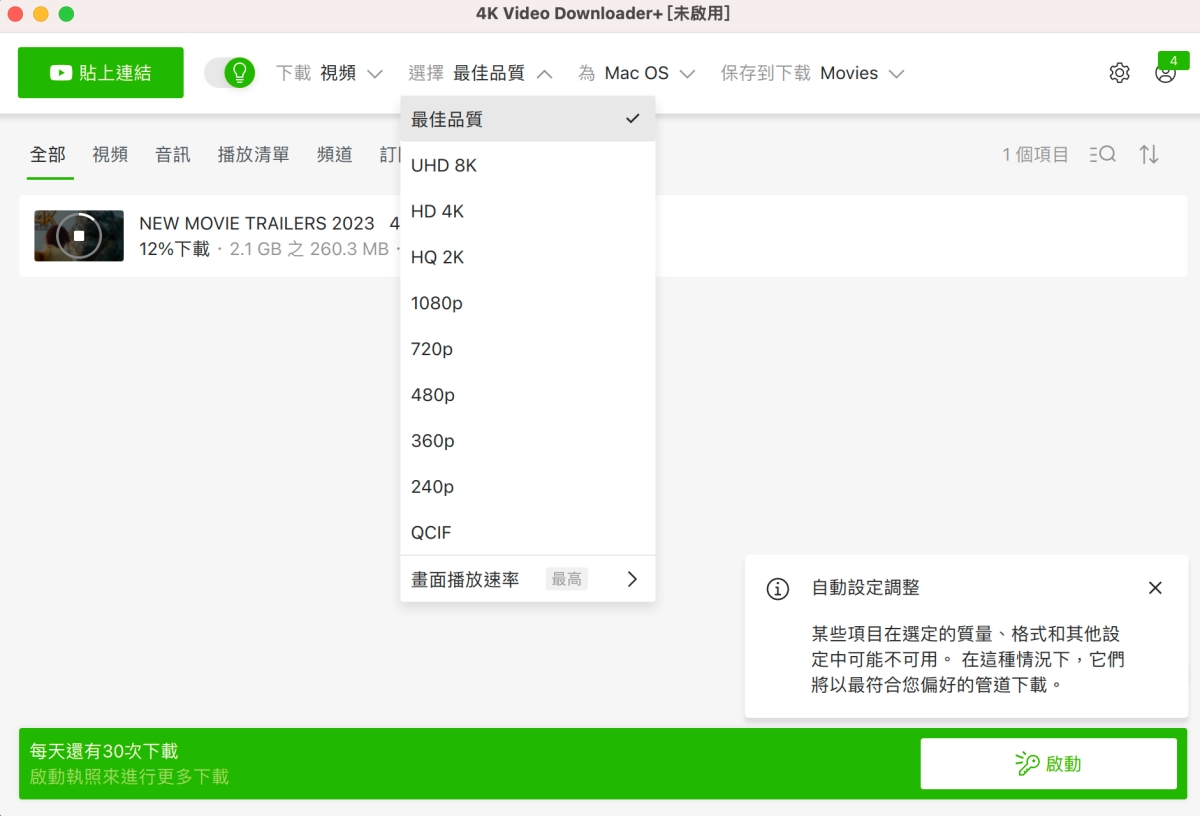1200x816 pixels.
Task: Click the 最高 frame rate badge
Action: pos(567,579)
